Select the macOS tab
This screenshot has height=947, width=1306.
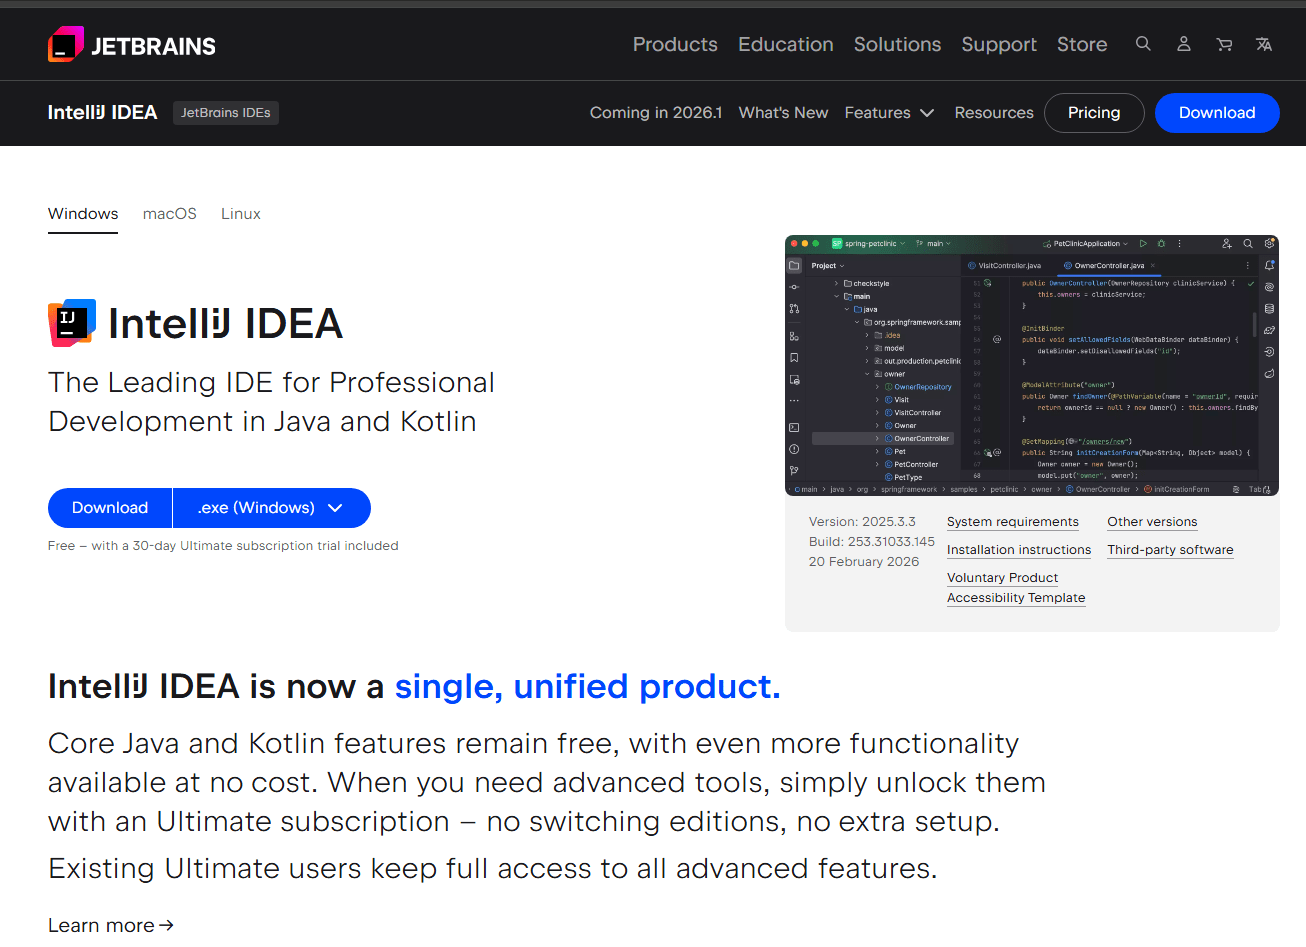pos(170,214)
